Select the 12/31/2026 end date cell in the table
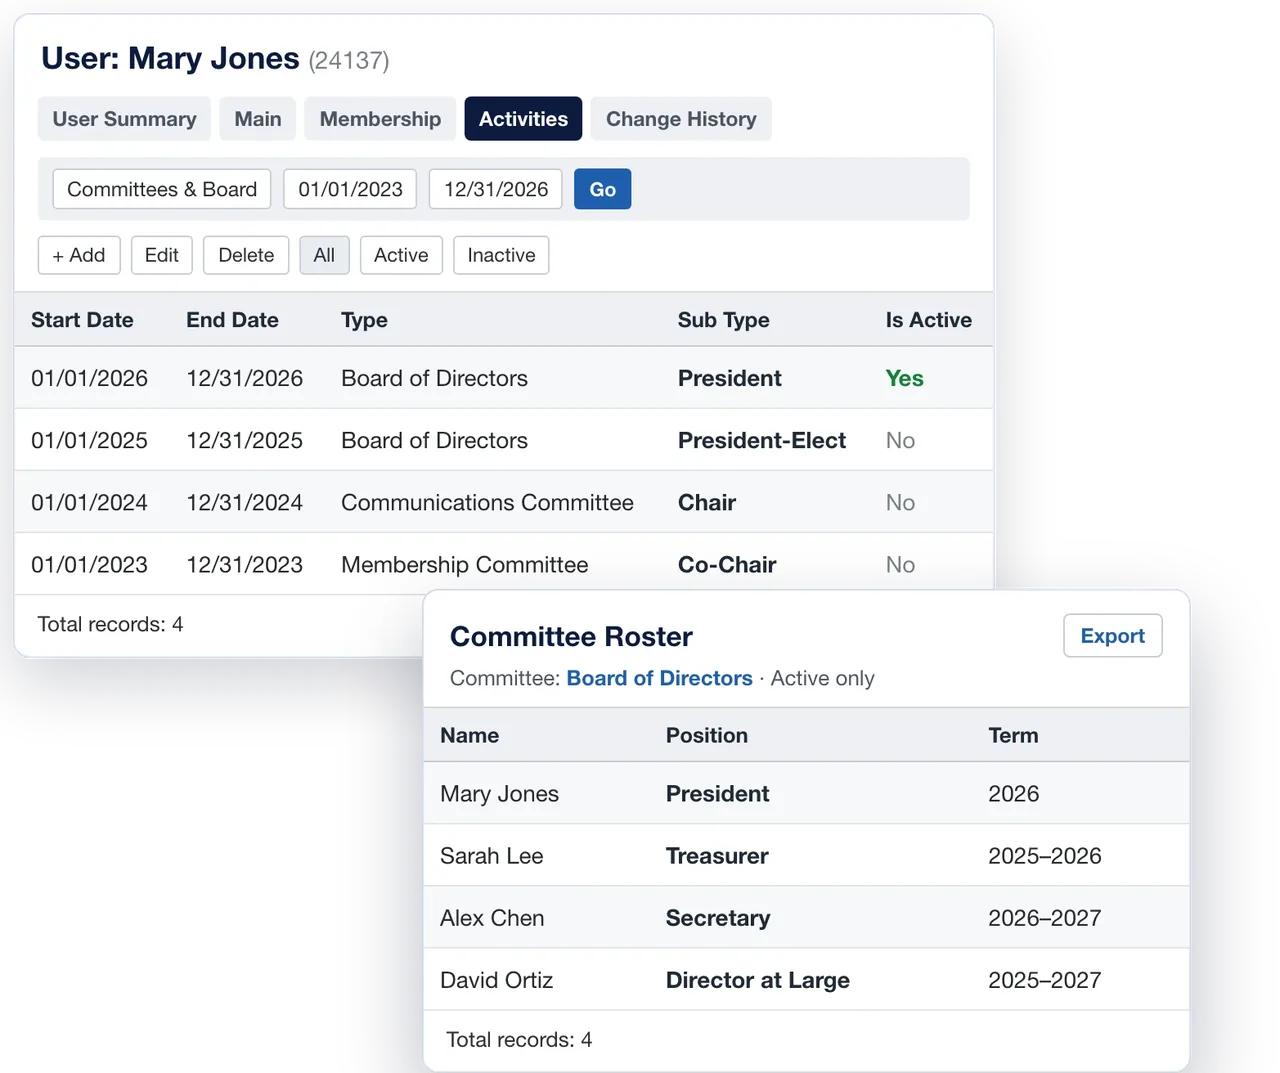Image resolution: width=1280 pixels, height=1073 pixels. point(244,378)
